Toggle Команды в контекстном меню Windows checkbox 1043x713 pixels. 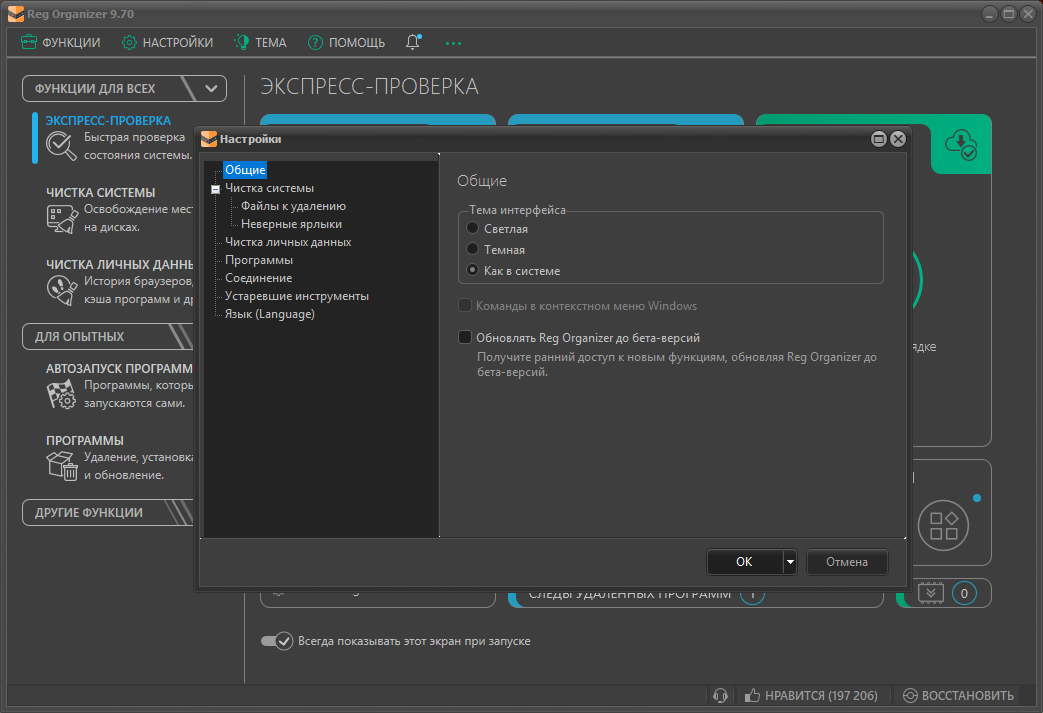click(465, 305)
